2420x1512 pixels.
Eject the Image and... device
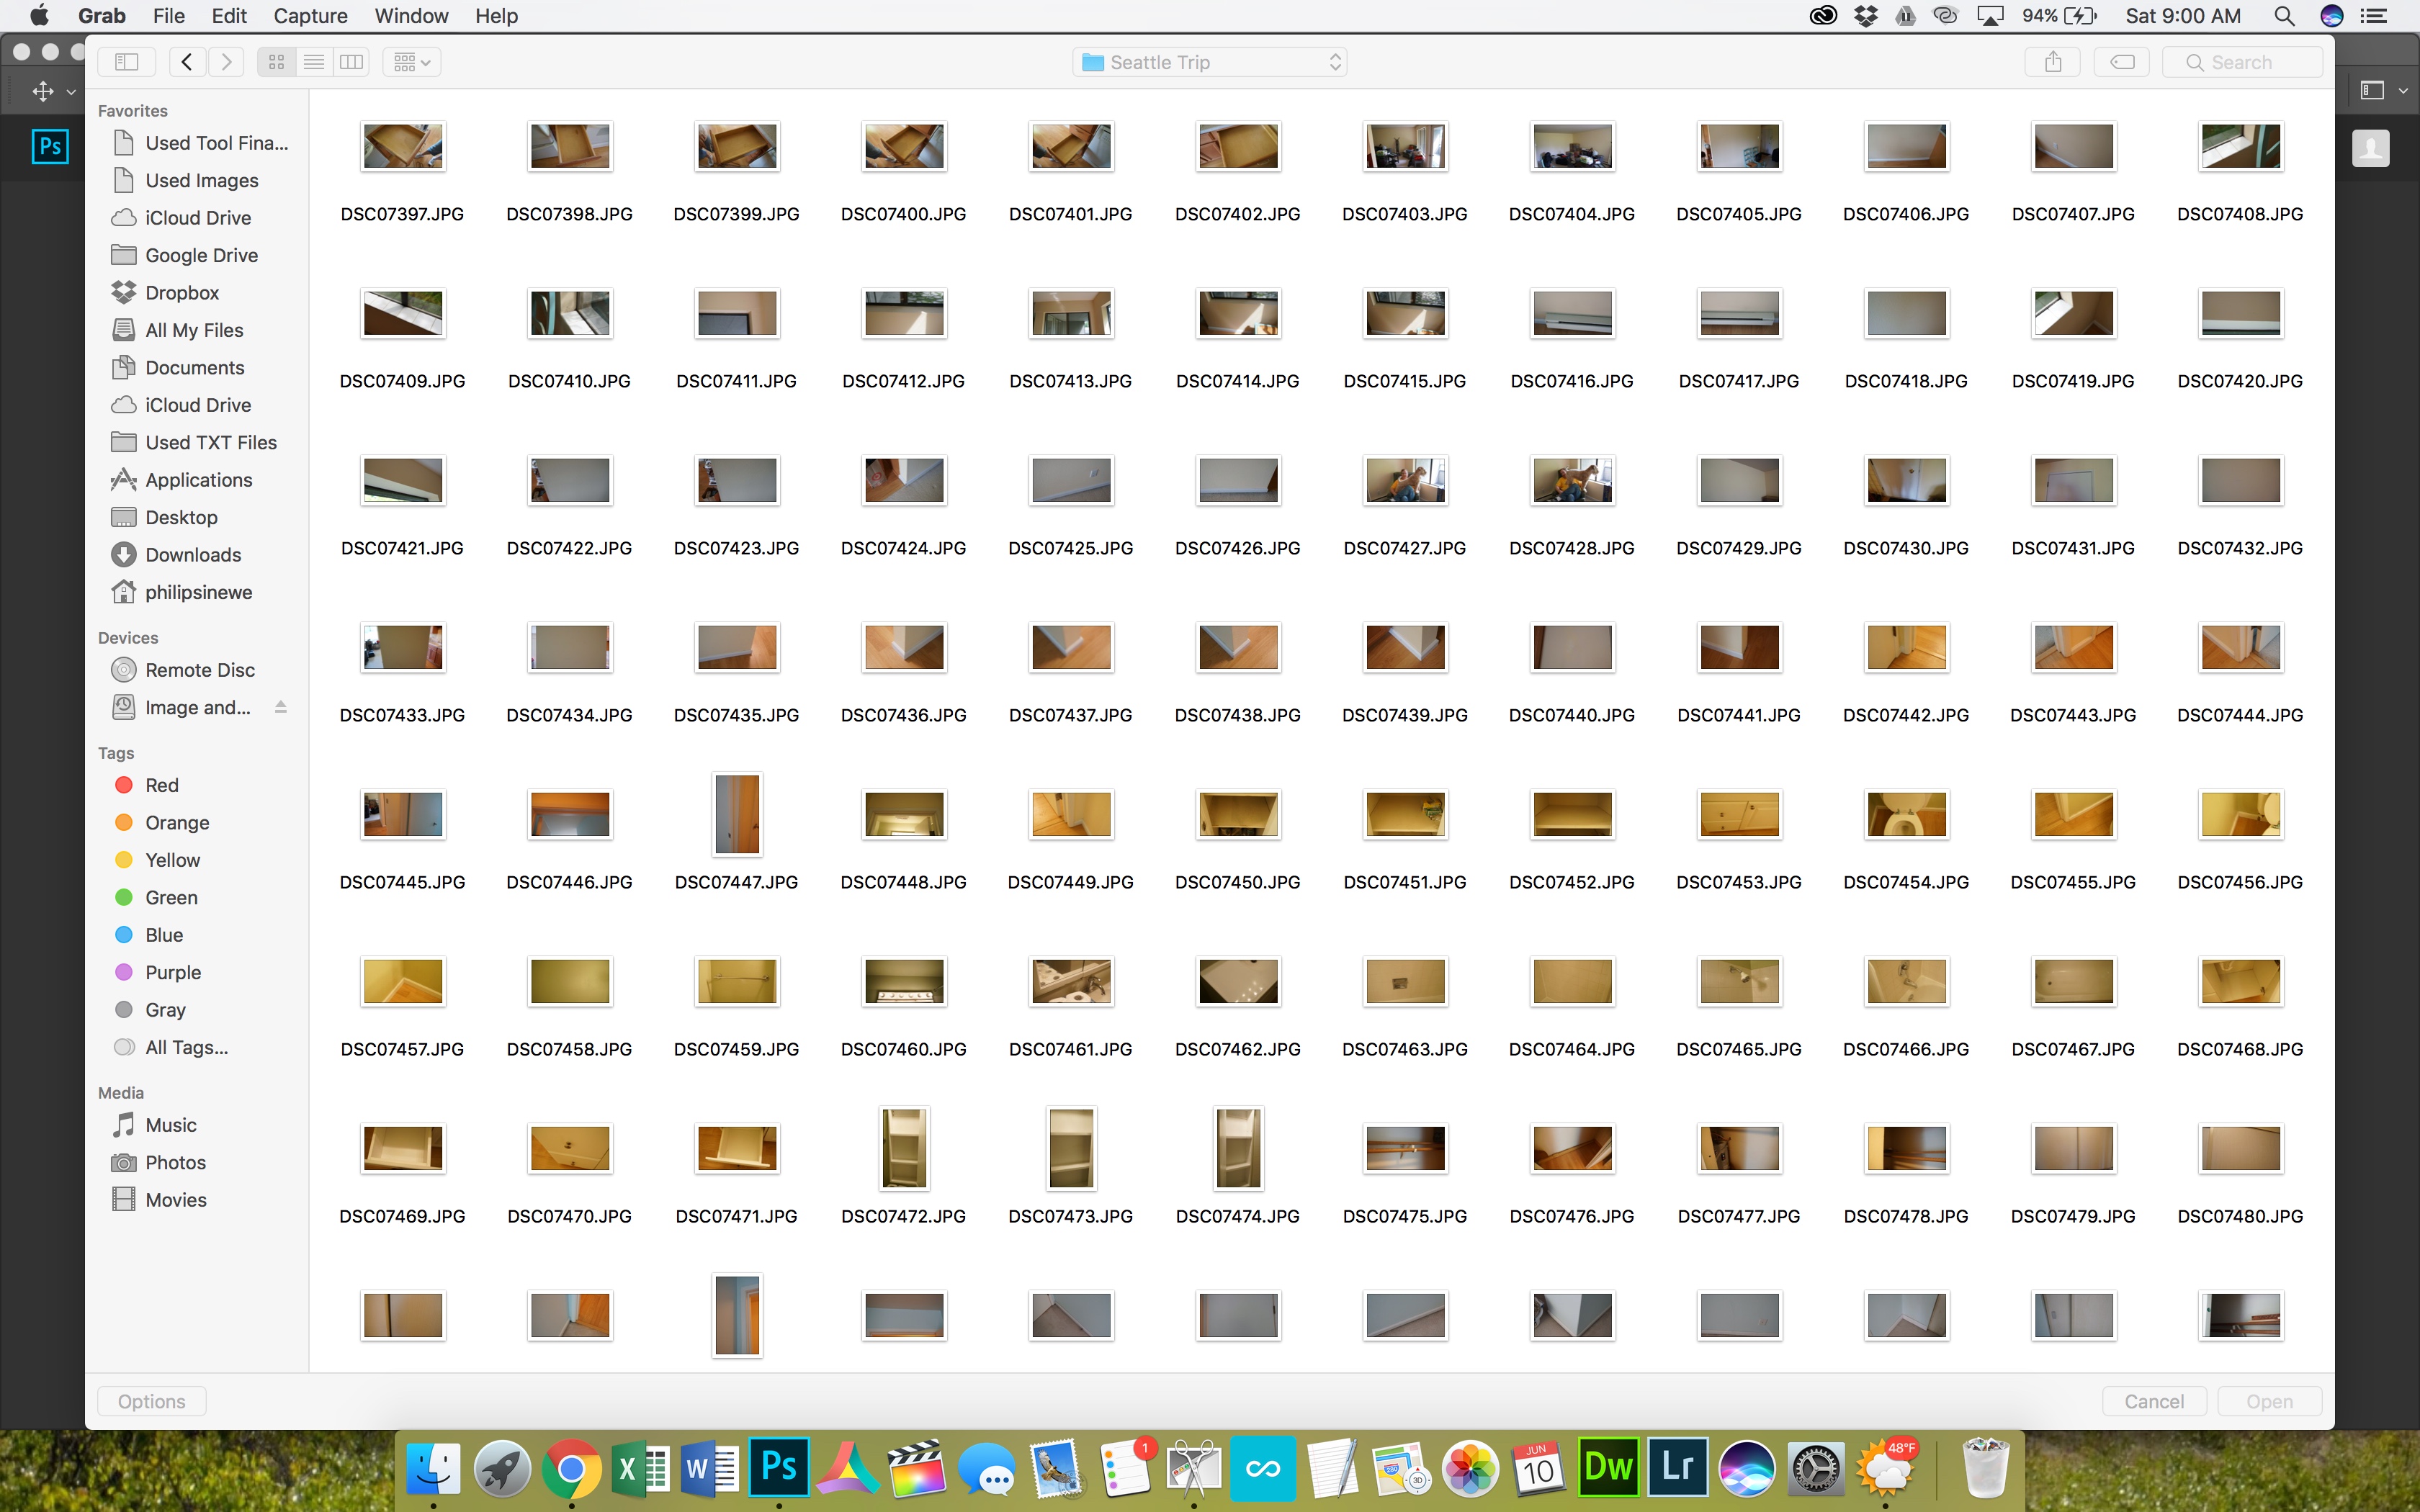pos(281,707)
